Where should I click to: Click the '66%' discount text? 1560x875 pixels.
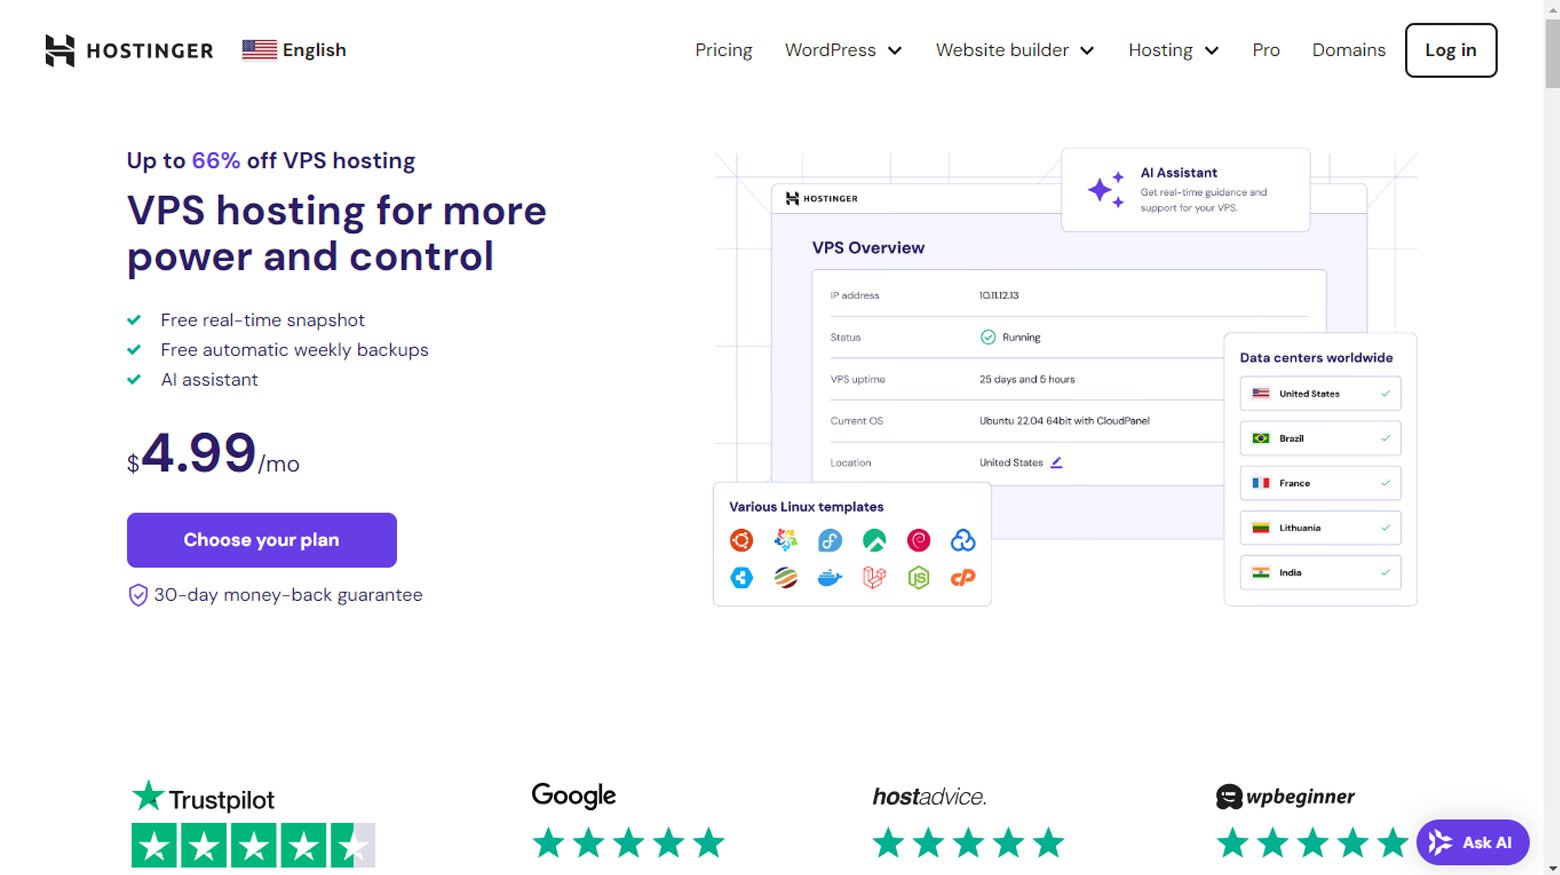216,161
